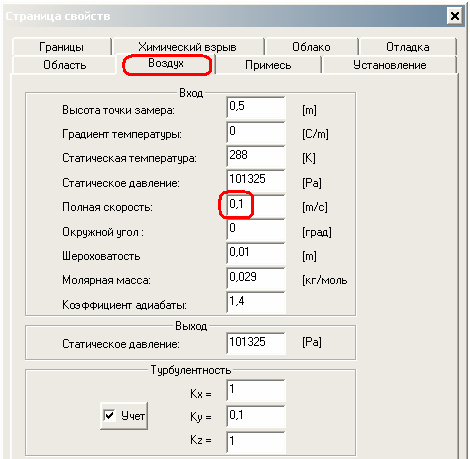
Task: Edit the Полная скорость input
Action: pos(256,205)
